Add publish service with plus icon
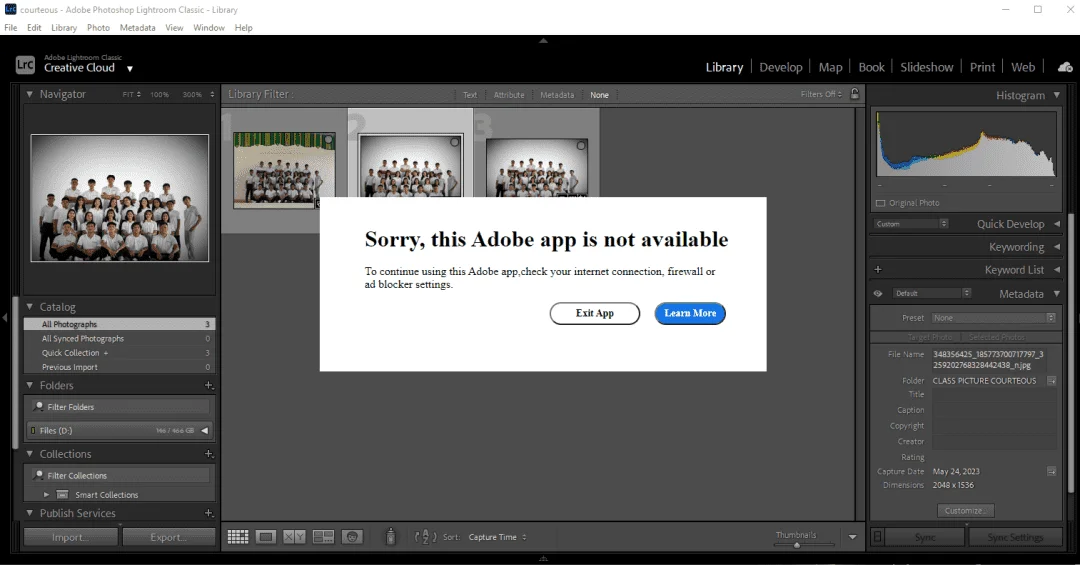This screenshot has height=565, width=1080. click(x=209, y=513)
